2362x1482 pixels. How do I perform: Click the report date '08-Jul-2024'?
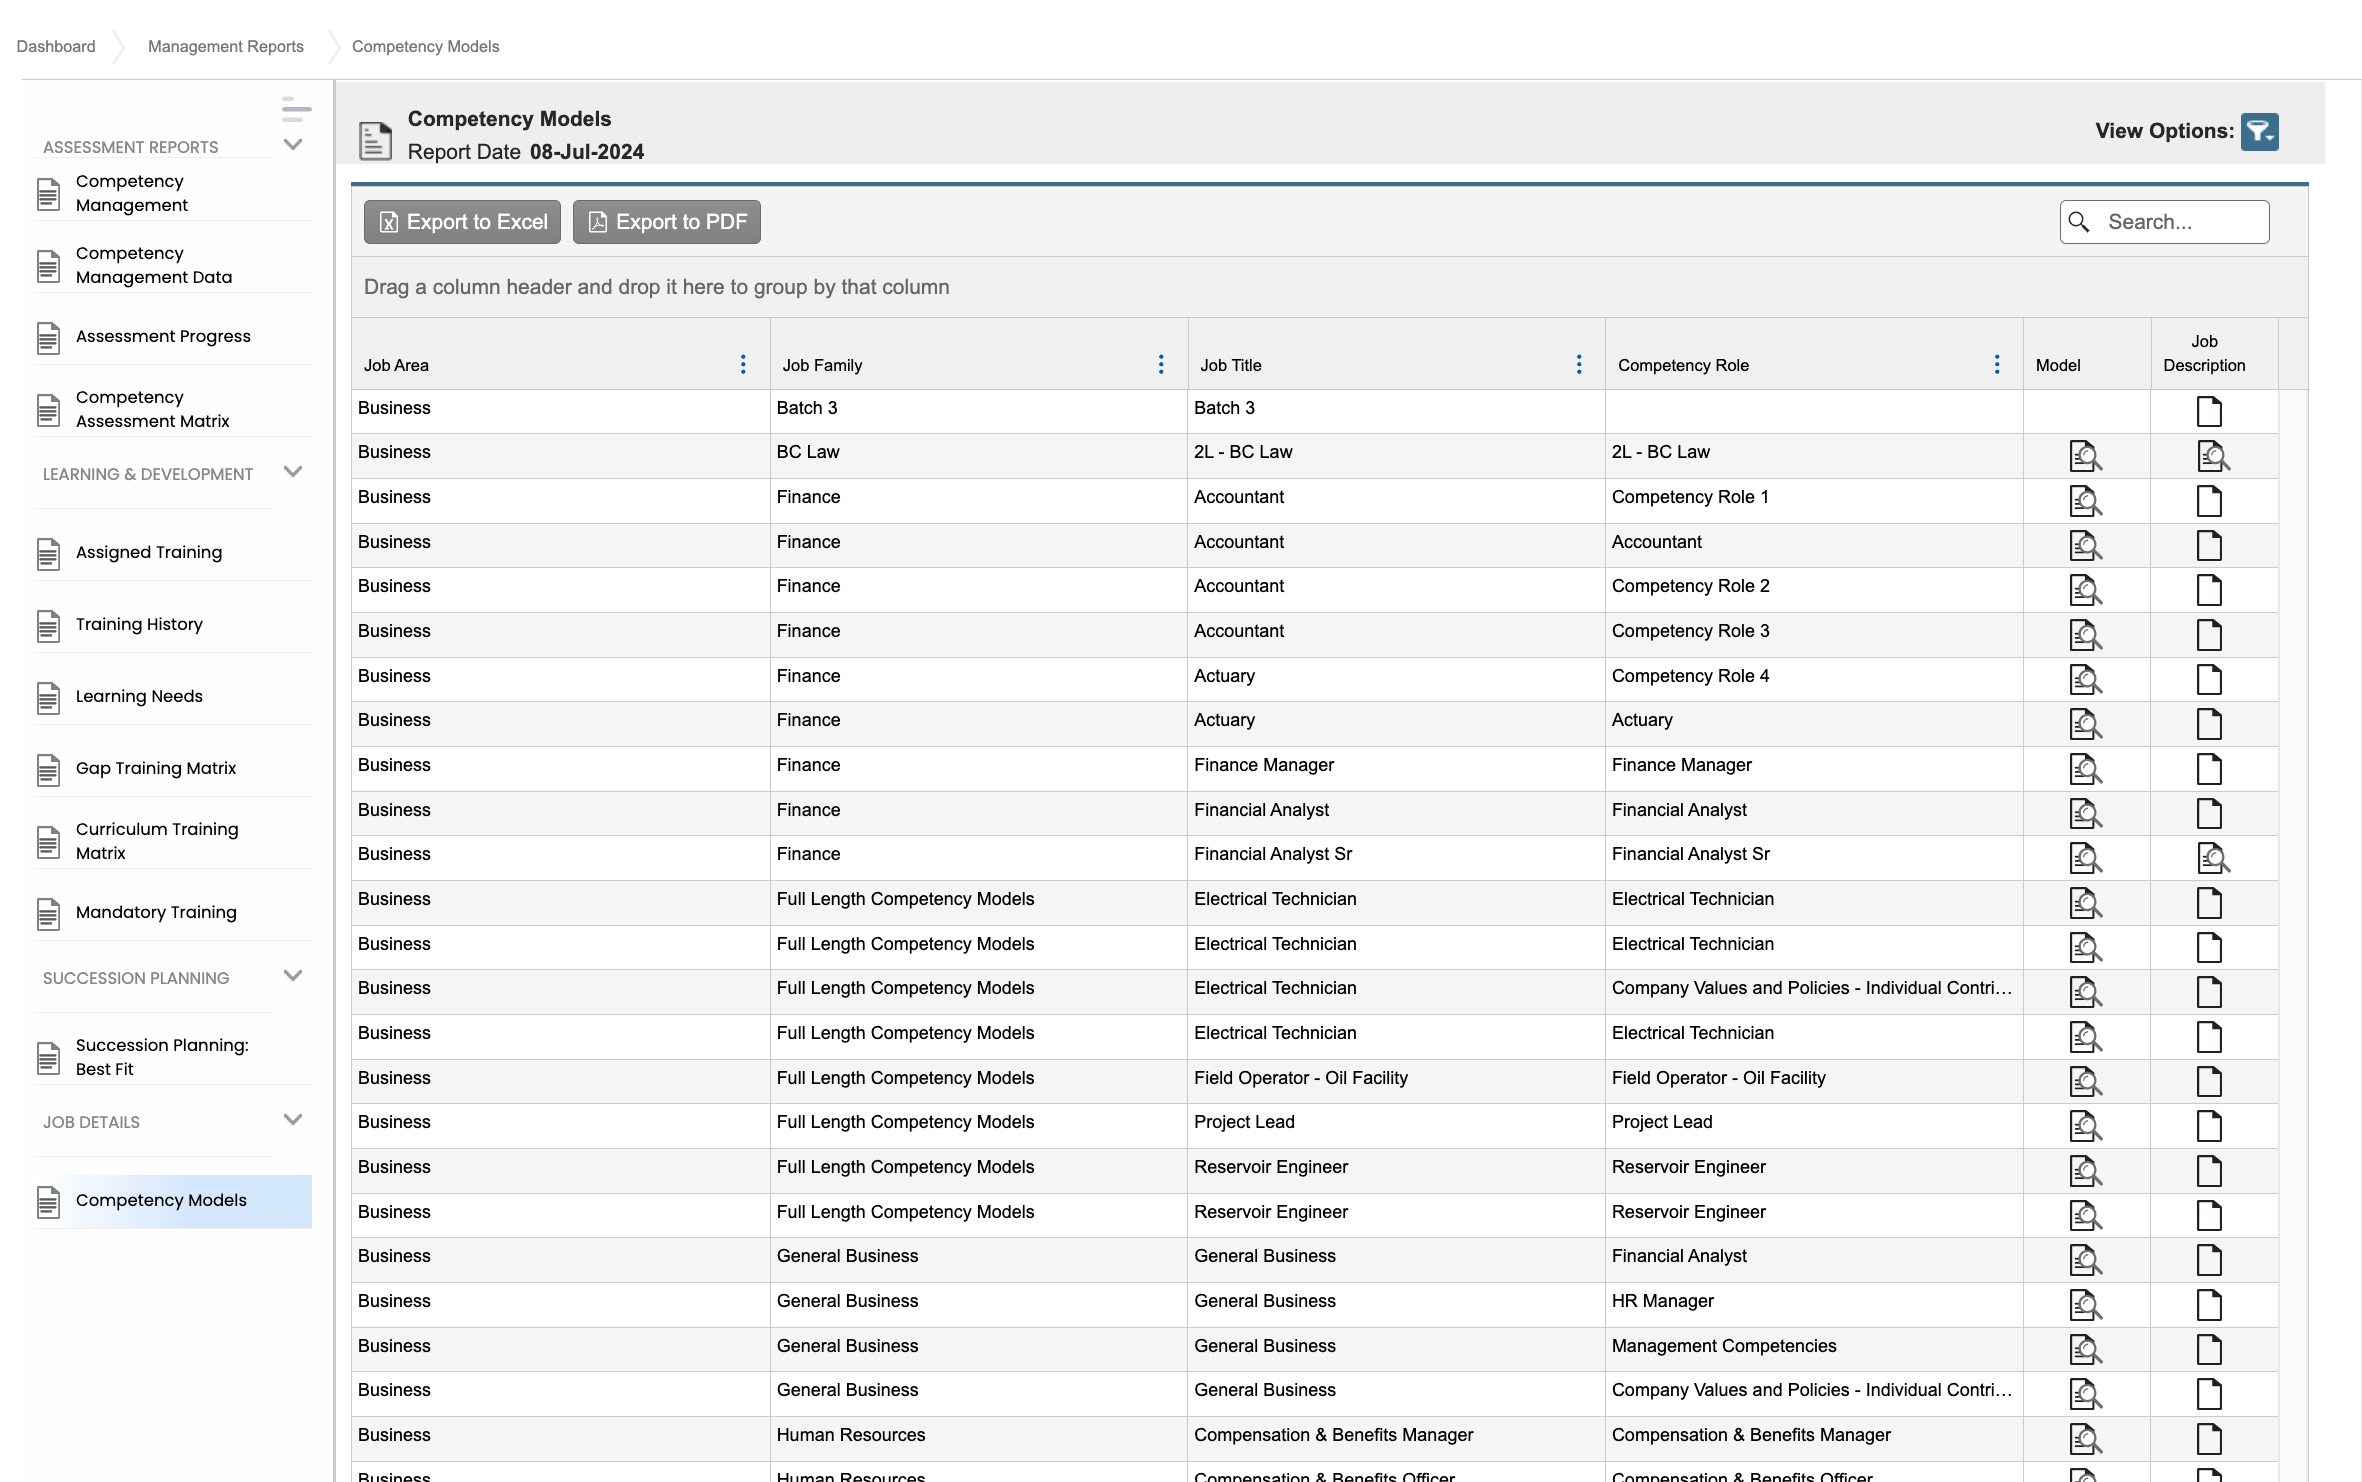click(x=587, y=152)
